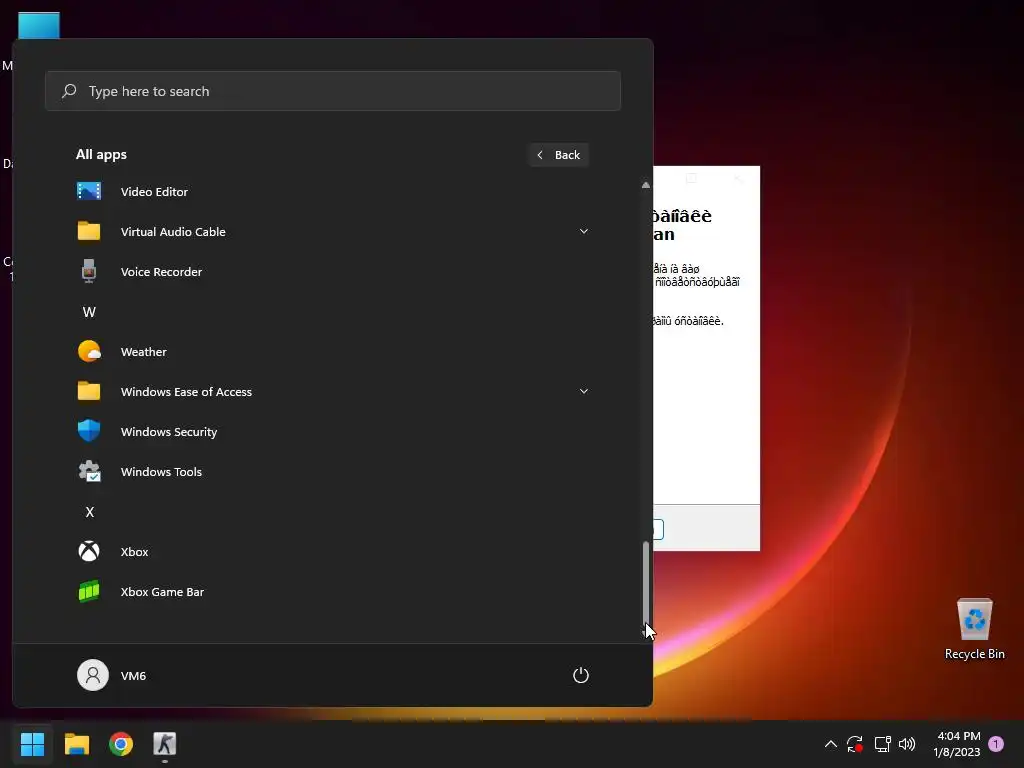Click the X letter group header

pyautogui.click(x=89, y=511)
